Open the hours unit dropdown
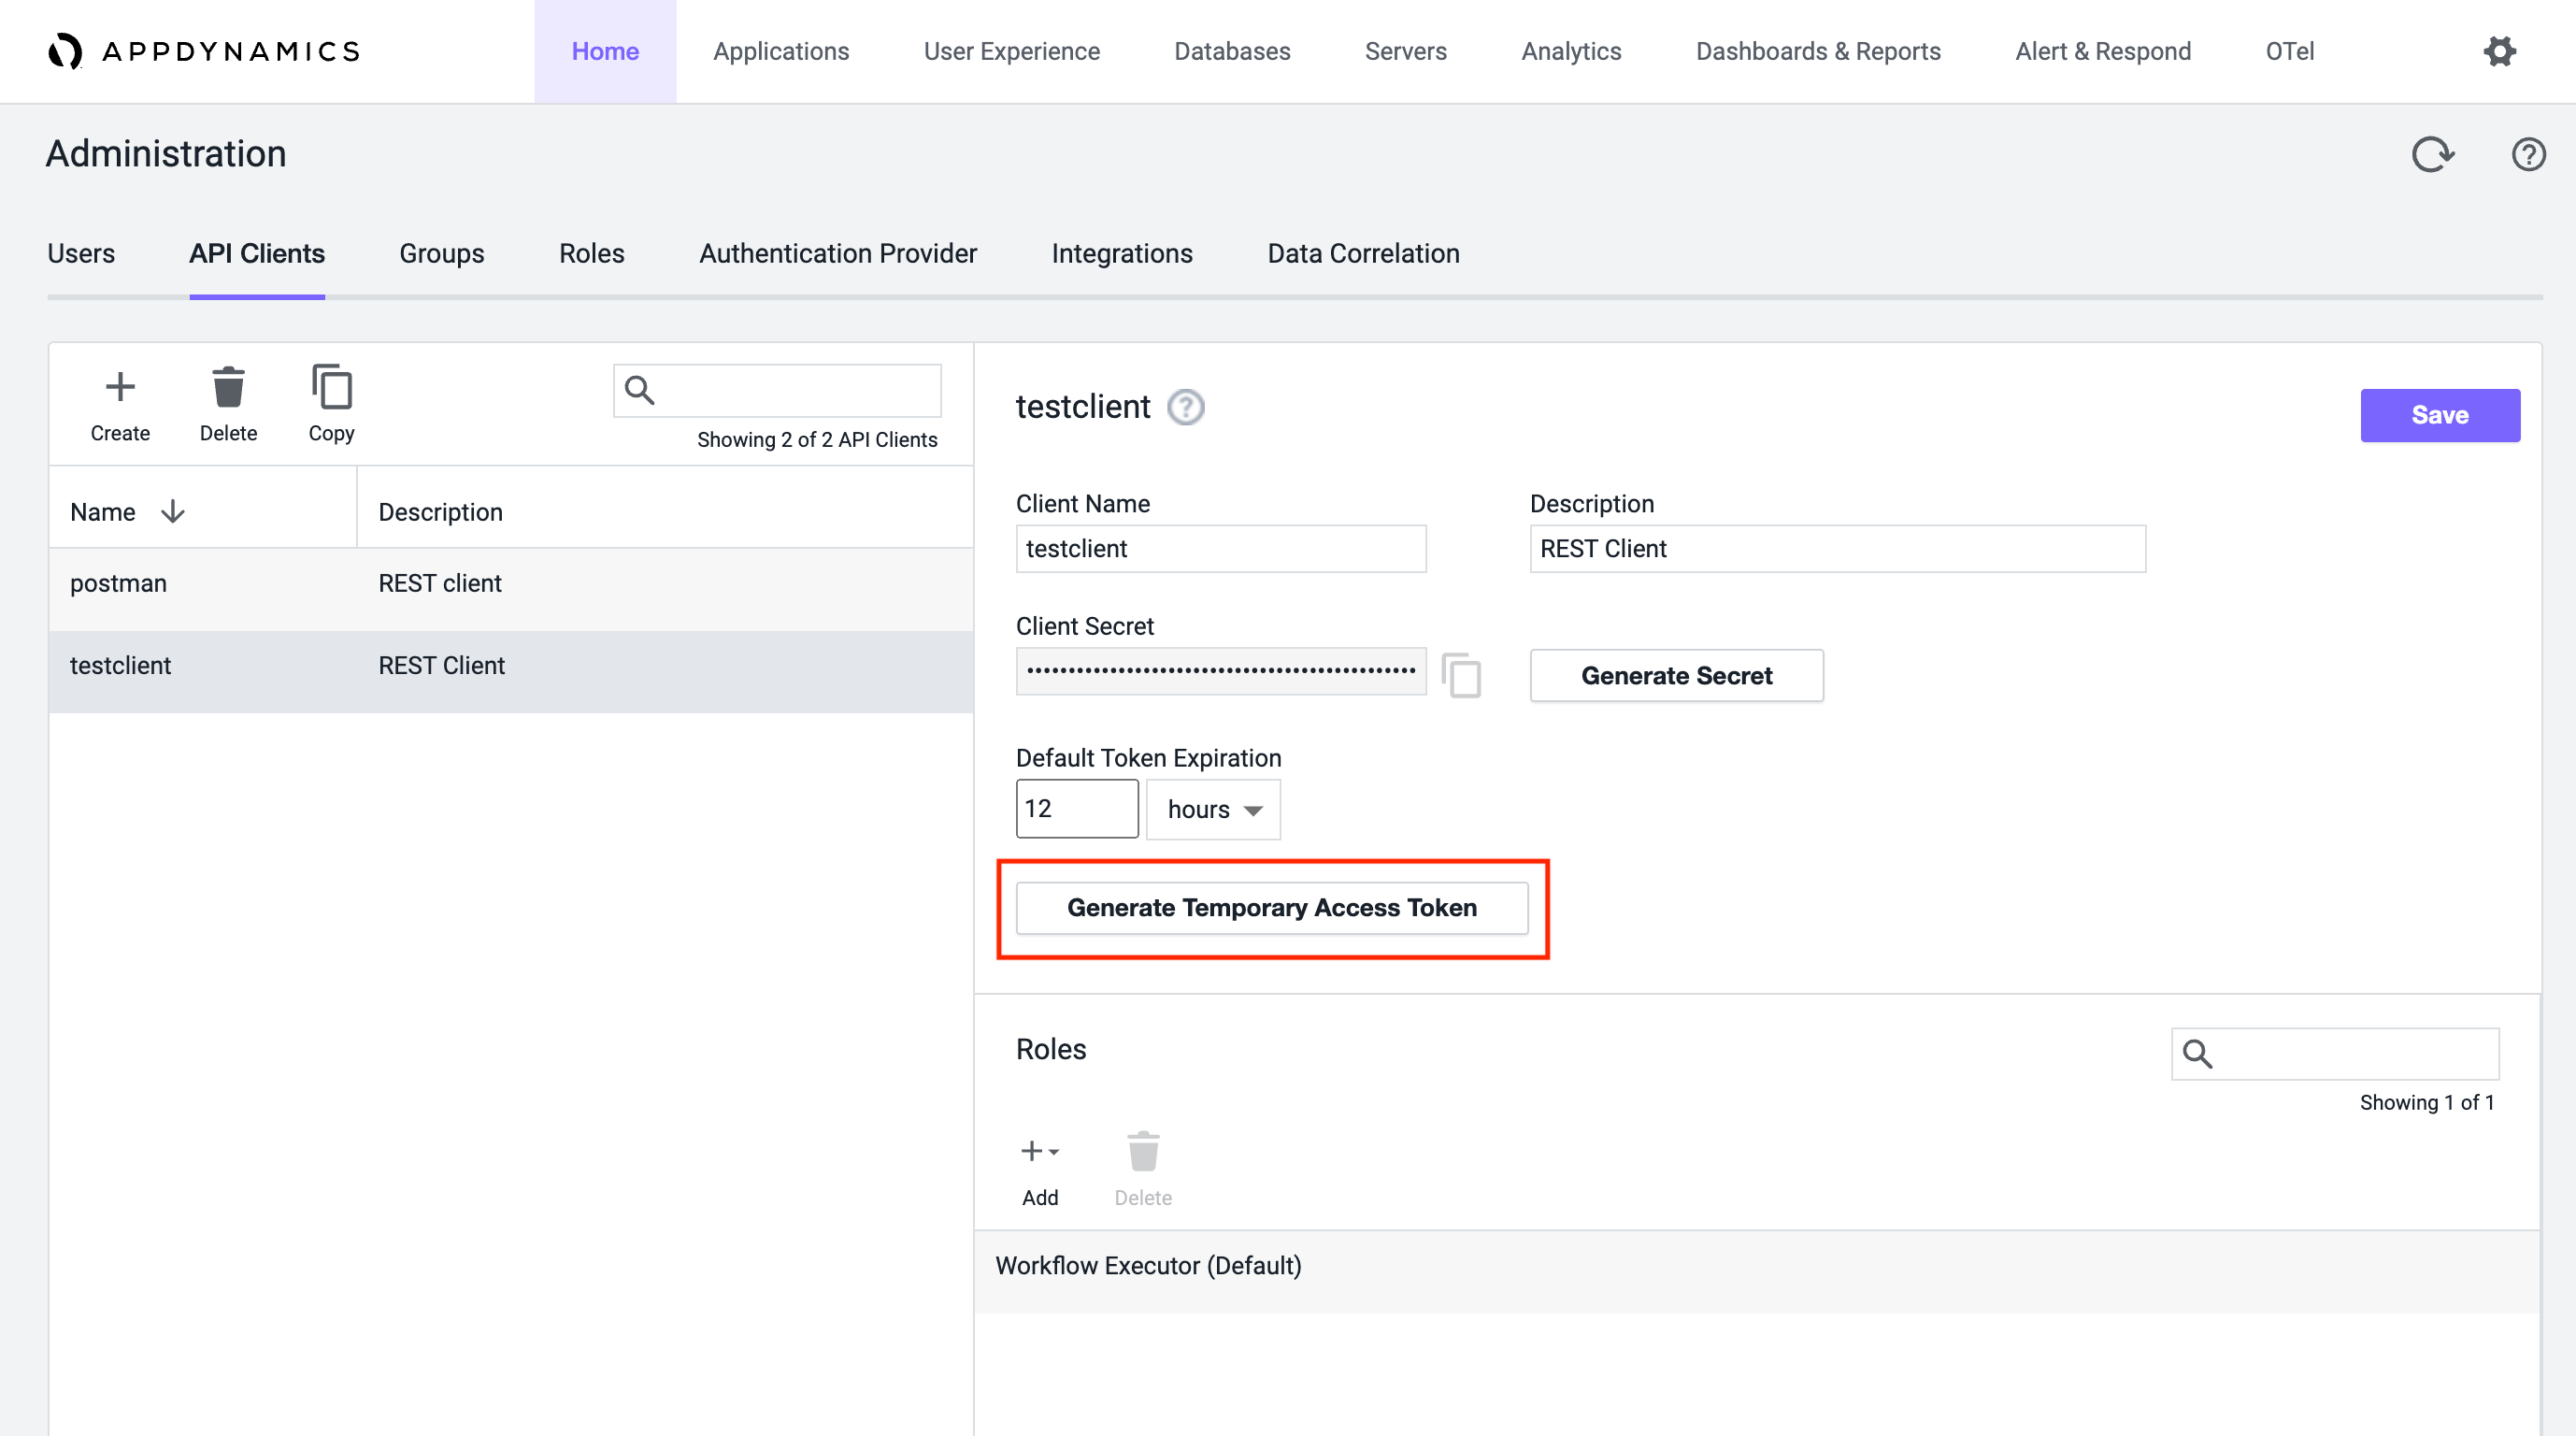 pos(1213,809)
